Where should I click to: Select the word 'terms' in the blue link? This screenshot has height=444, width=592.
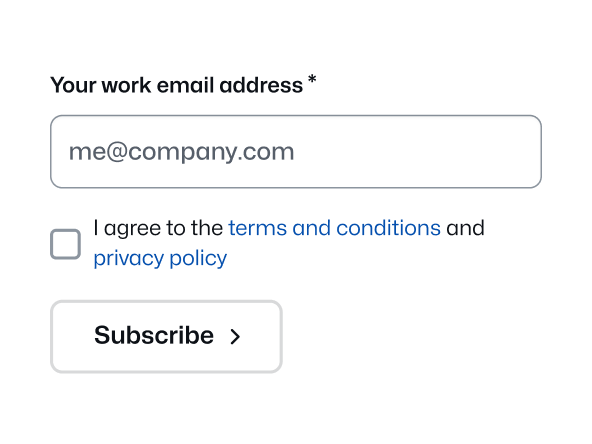[x=258, y=228]
